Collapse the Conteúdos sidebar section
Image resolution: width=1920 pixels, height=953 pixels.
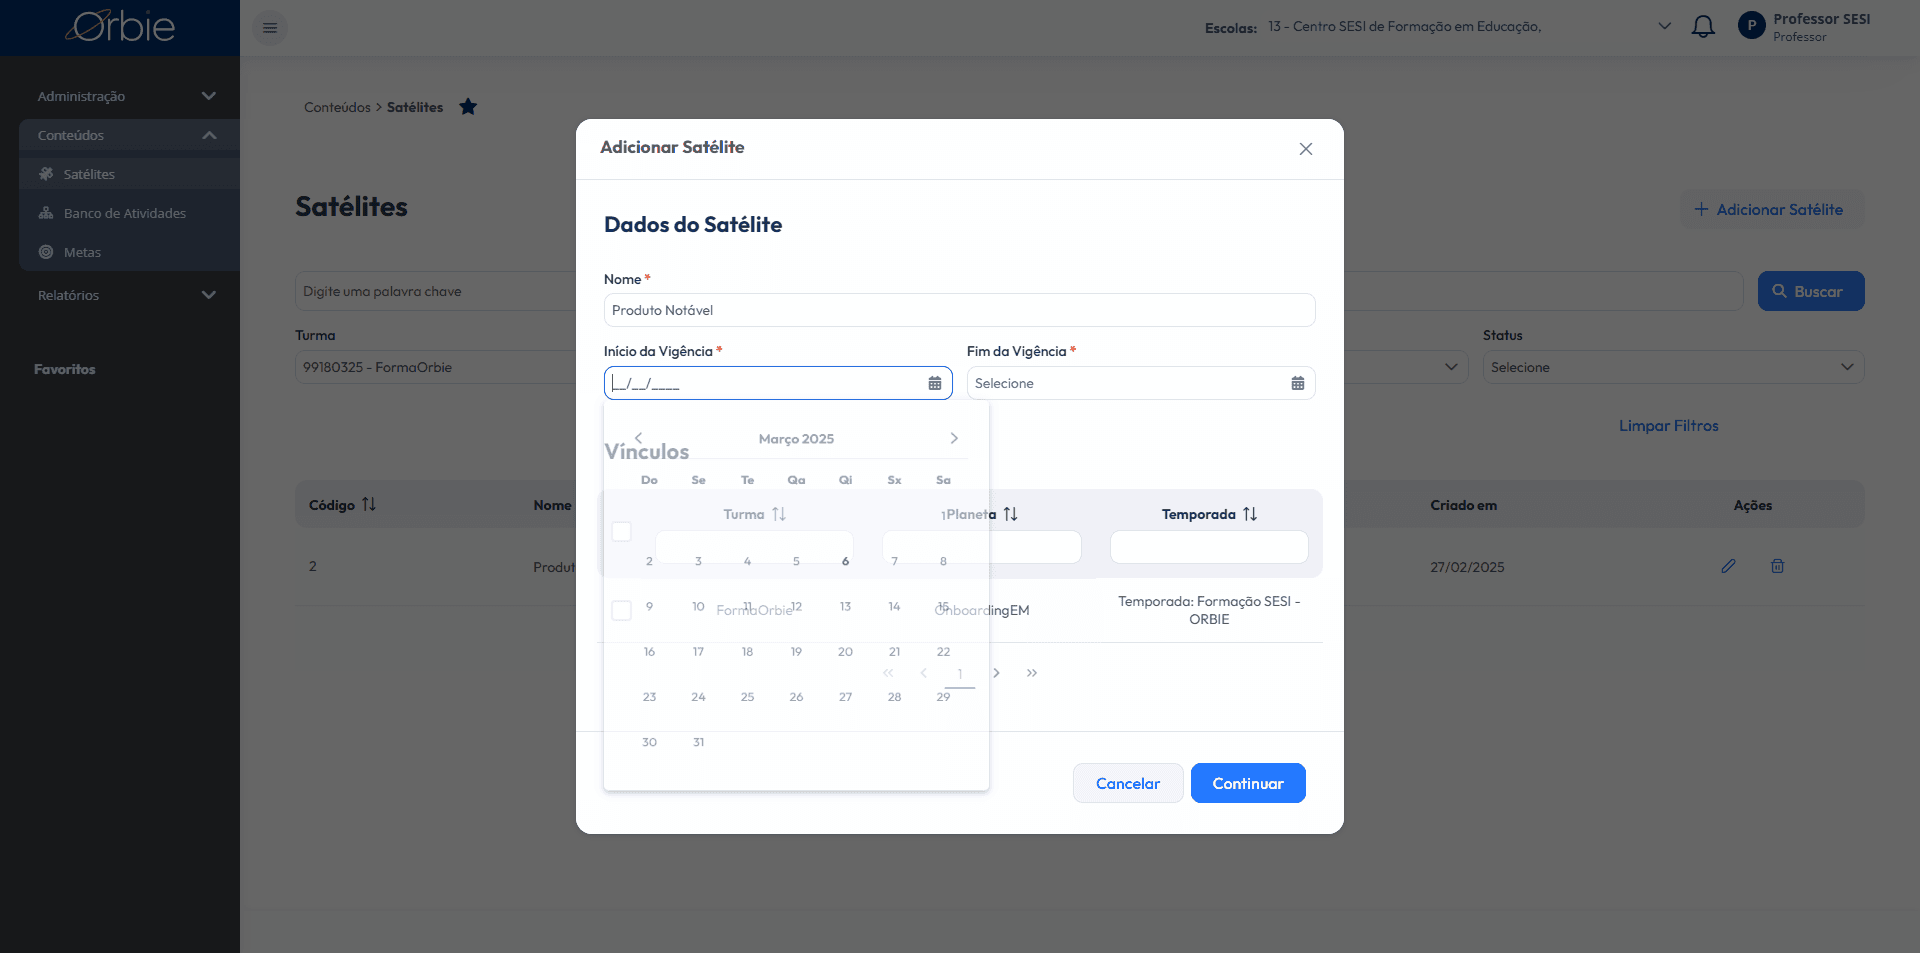pos(129,135)
